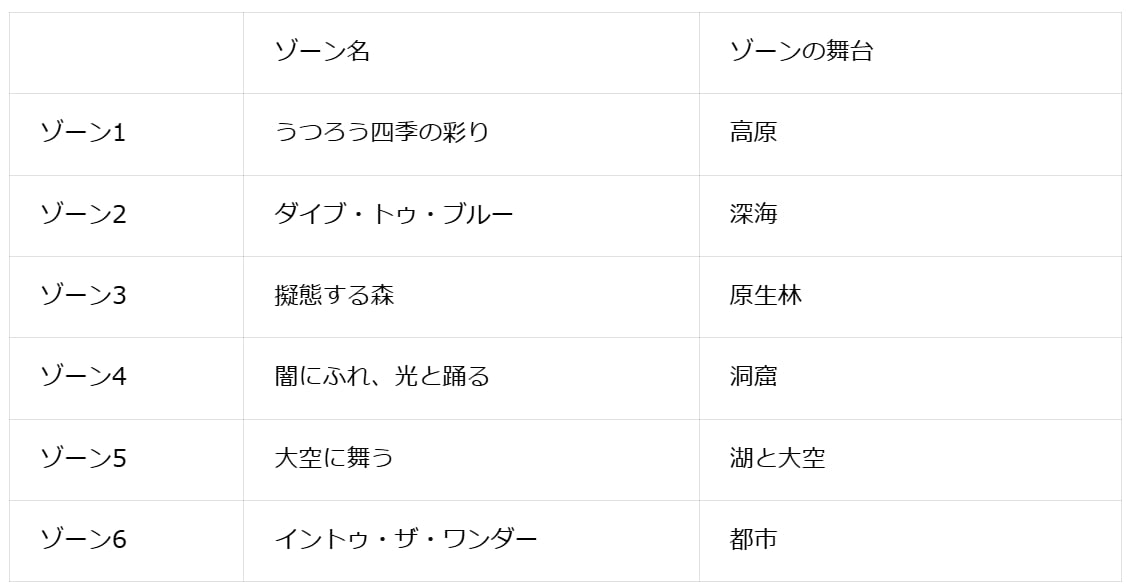Click the 原生林 stage cell
Image resolution: width=1134 pixels, height=585 pixels.
[765, 296]
